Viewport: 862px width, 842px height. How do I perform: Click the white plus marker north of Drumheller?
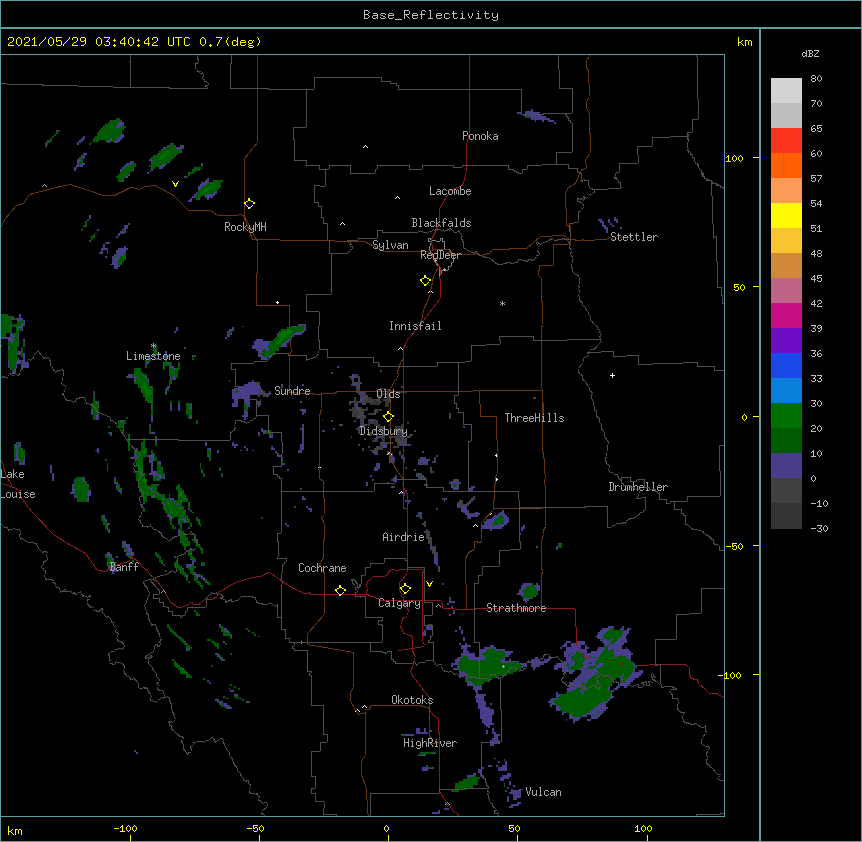(x=612, y=375)
